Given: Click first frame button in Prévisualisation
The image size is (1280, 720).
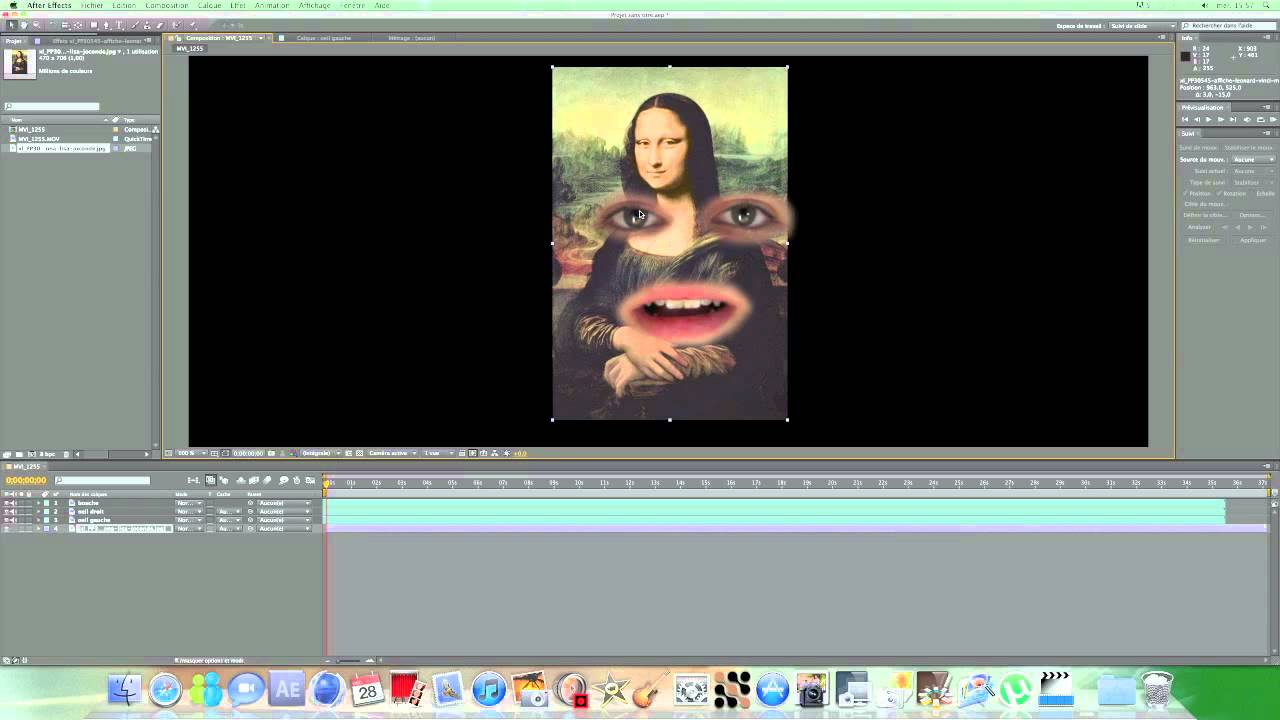Looking at the screenshot, I should [1185, 119].
